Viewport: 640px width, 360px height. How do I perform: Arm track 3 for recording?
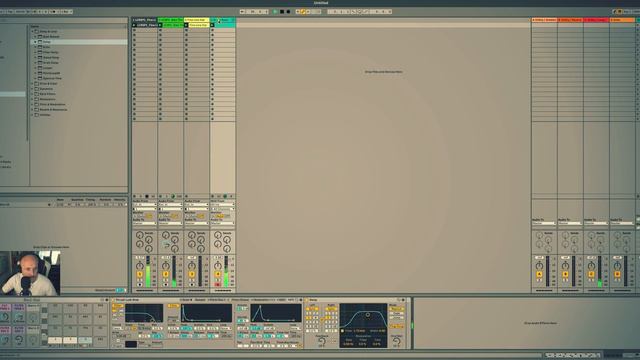pos(192,284)
